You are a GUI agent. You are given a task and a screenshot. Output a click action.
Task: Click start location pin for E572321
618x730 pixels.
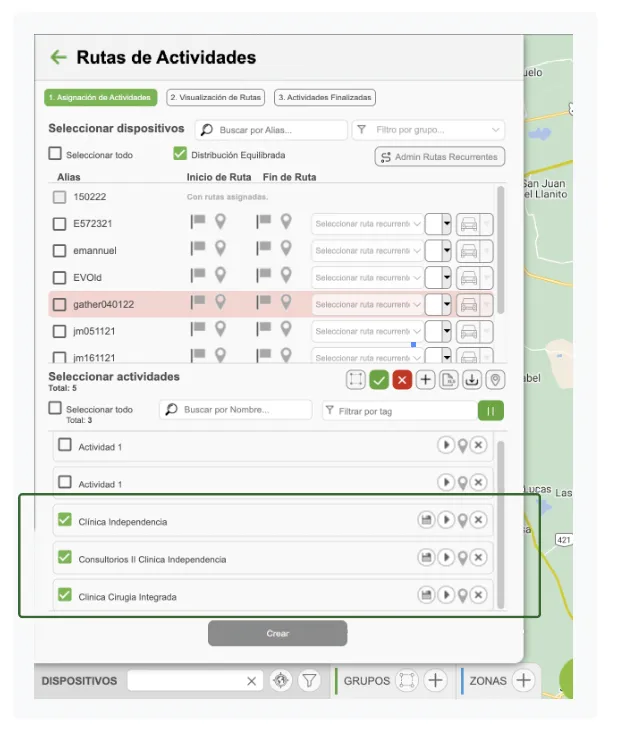pos(220,221)
